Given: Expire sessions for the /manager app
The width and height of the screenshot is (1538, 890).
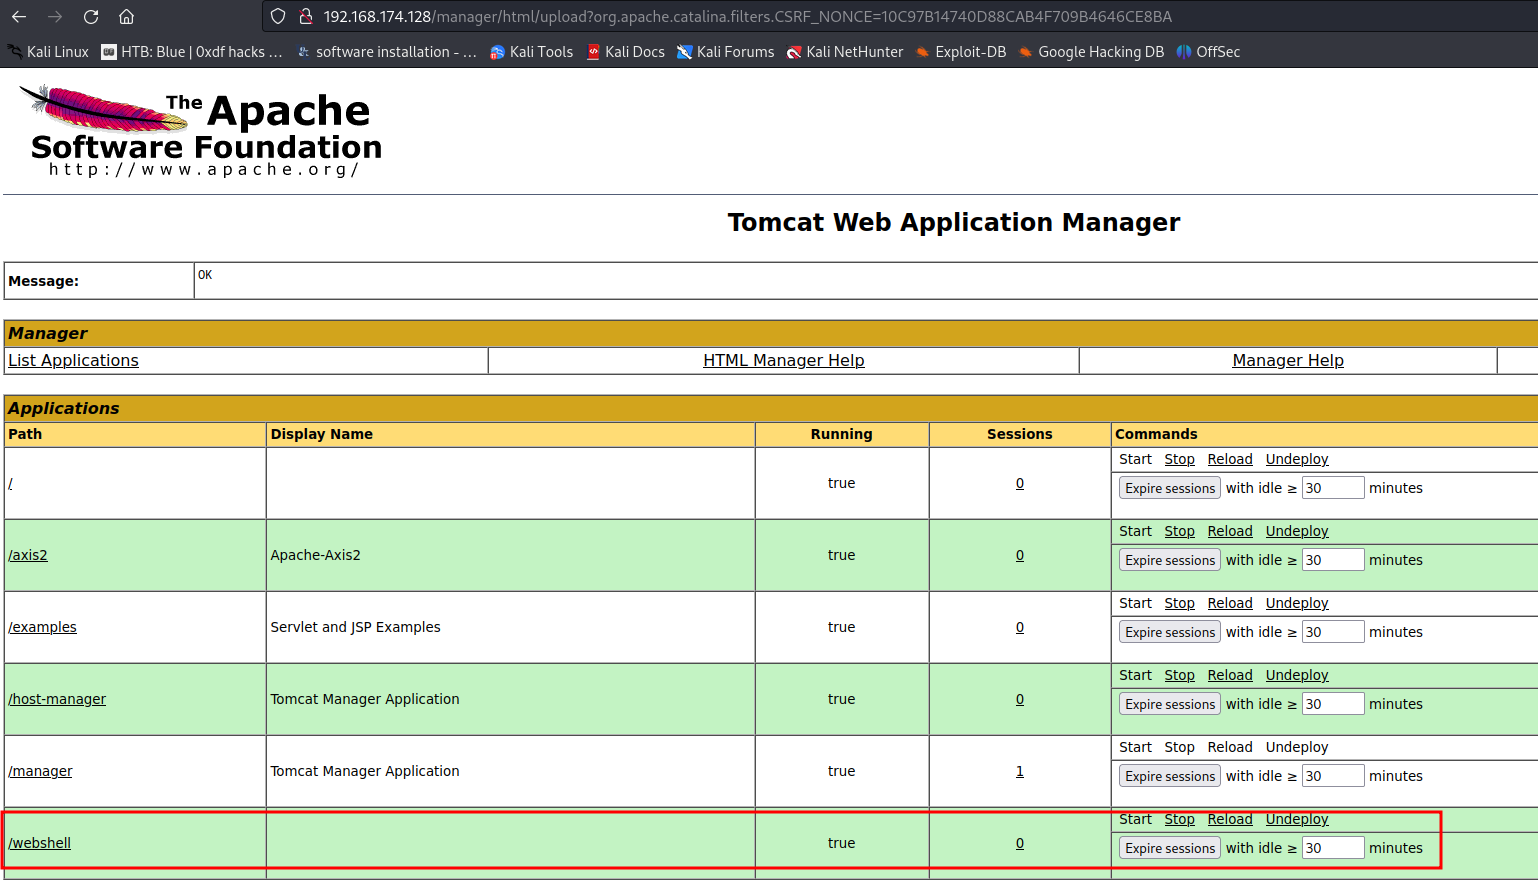Looking at the screenshot, I should tap(1170, 776).
